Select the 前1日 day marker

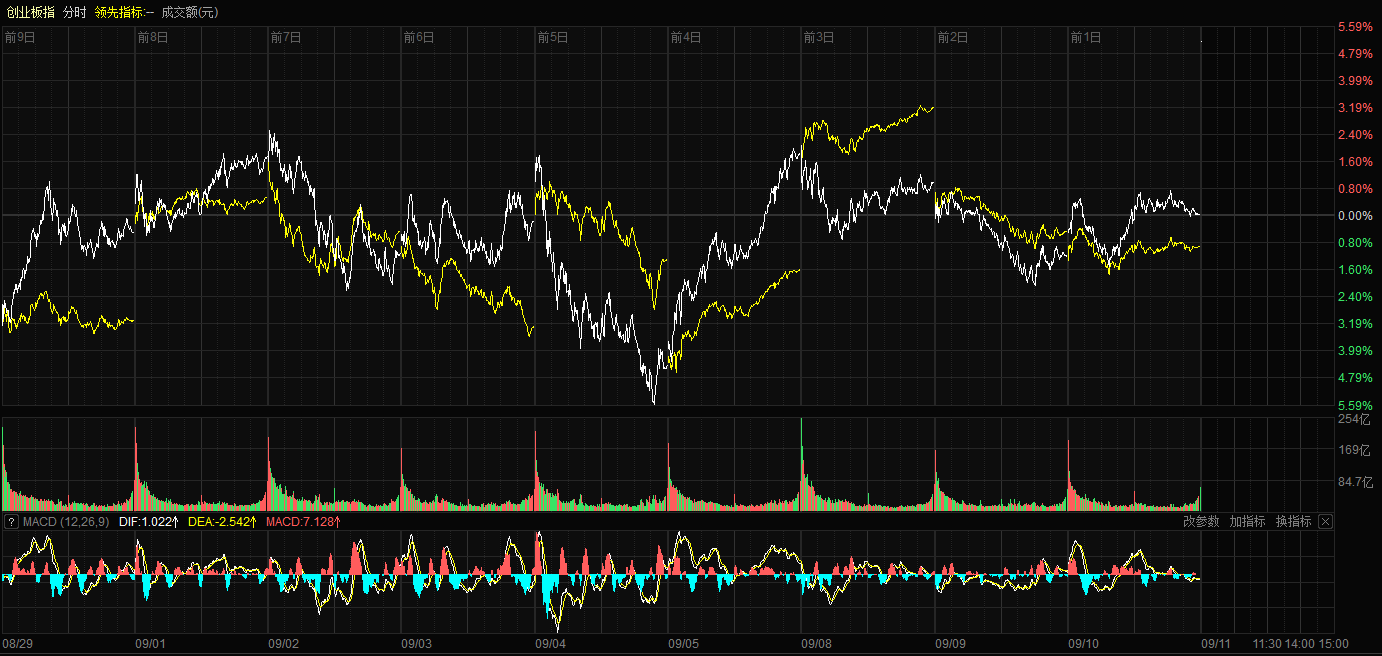(1086, 37)
